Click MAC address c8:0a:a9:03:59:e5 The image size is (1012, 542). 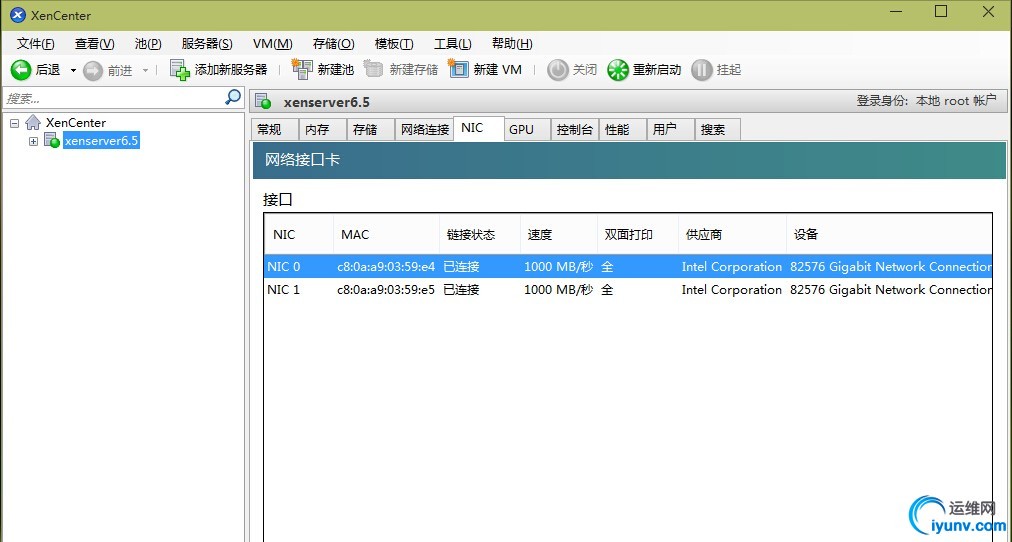pos(386,290)
